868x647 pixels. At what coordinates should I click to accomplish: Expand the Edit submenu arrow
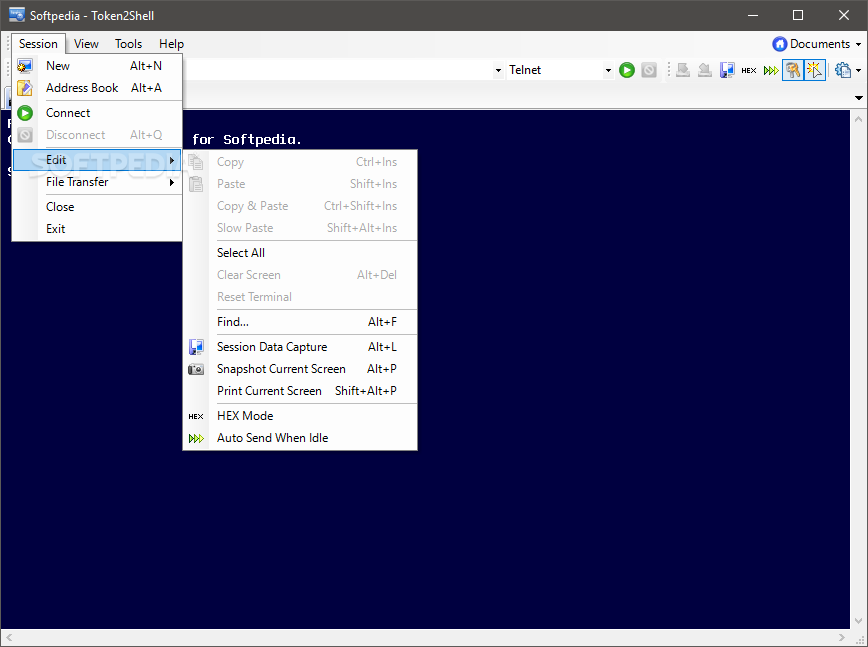pyautogui.click(x=172, y=160)
